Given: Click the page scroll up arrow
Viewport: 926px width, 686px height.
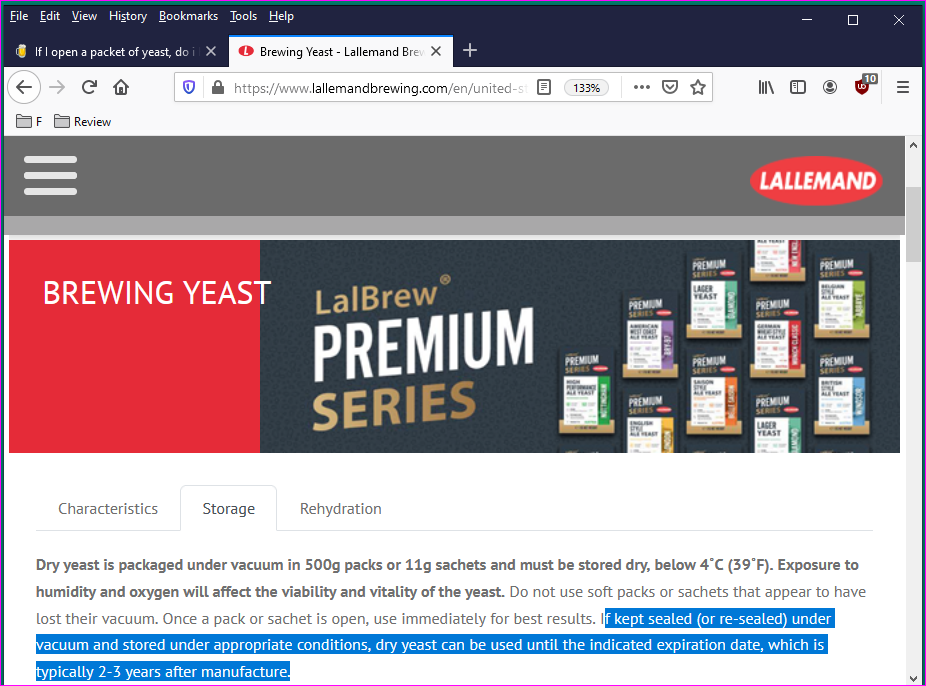Looking at the screenshot, I should click(x=914, y=145).
